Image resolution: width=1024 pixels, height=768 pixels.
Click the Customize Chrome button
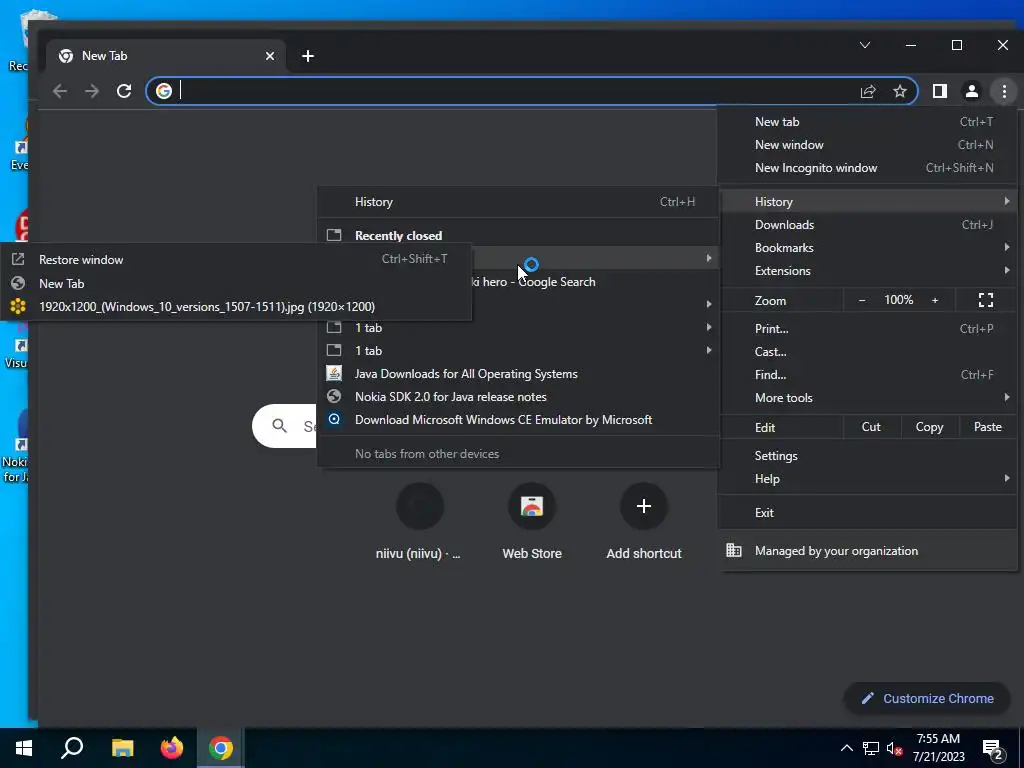click(x=927, y=698)
